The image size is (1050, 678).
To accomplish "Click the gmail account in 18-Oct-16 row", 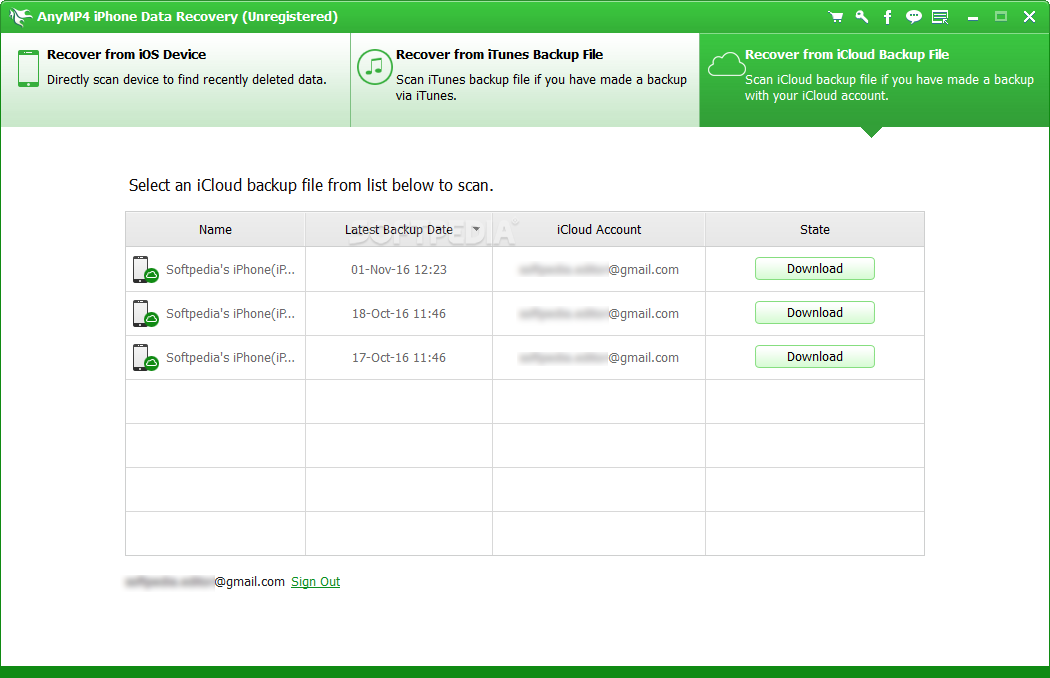I will pos(599,314).
